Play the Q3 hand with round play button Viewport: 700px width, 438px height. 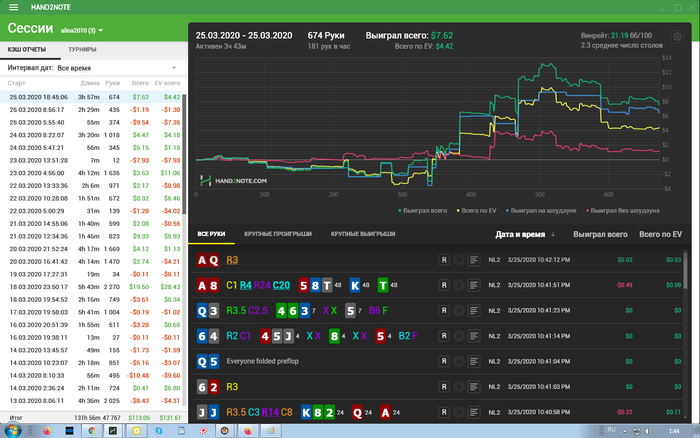[x=459, y=310]
